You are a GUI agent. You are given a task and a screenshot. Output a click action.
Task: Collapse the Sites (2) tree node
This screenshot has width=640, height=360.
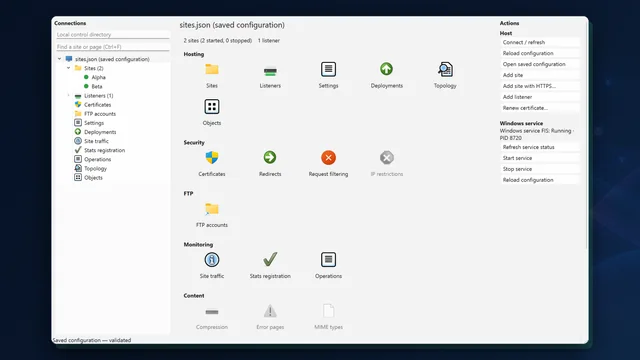(x=69, y=68)
